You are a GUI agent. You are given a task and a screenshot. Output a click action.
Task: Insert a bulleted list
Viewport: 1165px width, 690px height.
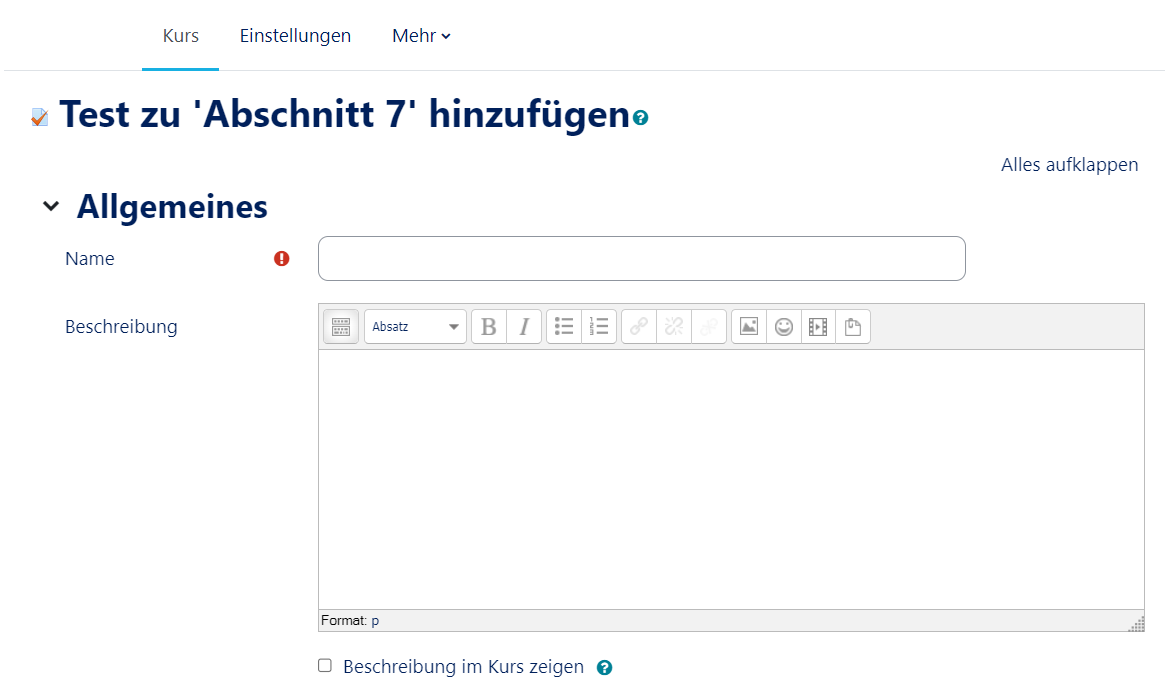click(564, 327)
